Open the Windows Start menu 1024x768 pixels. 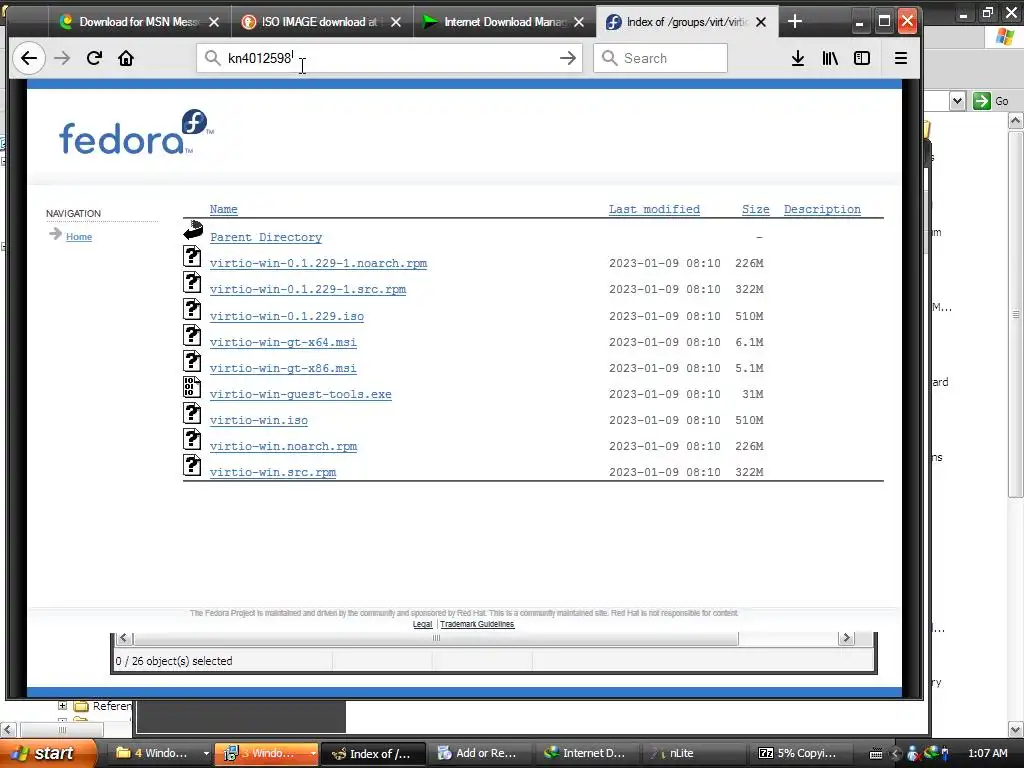point(48,753)
